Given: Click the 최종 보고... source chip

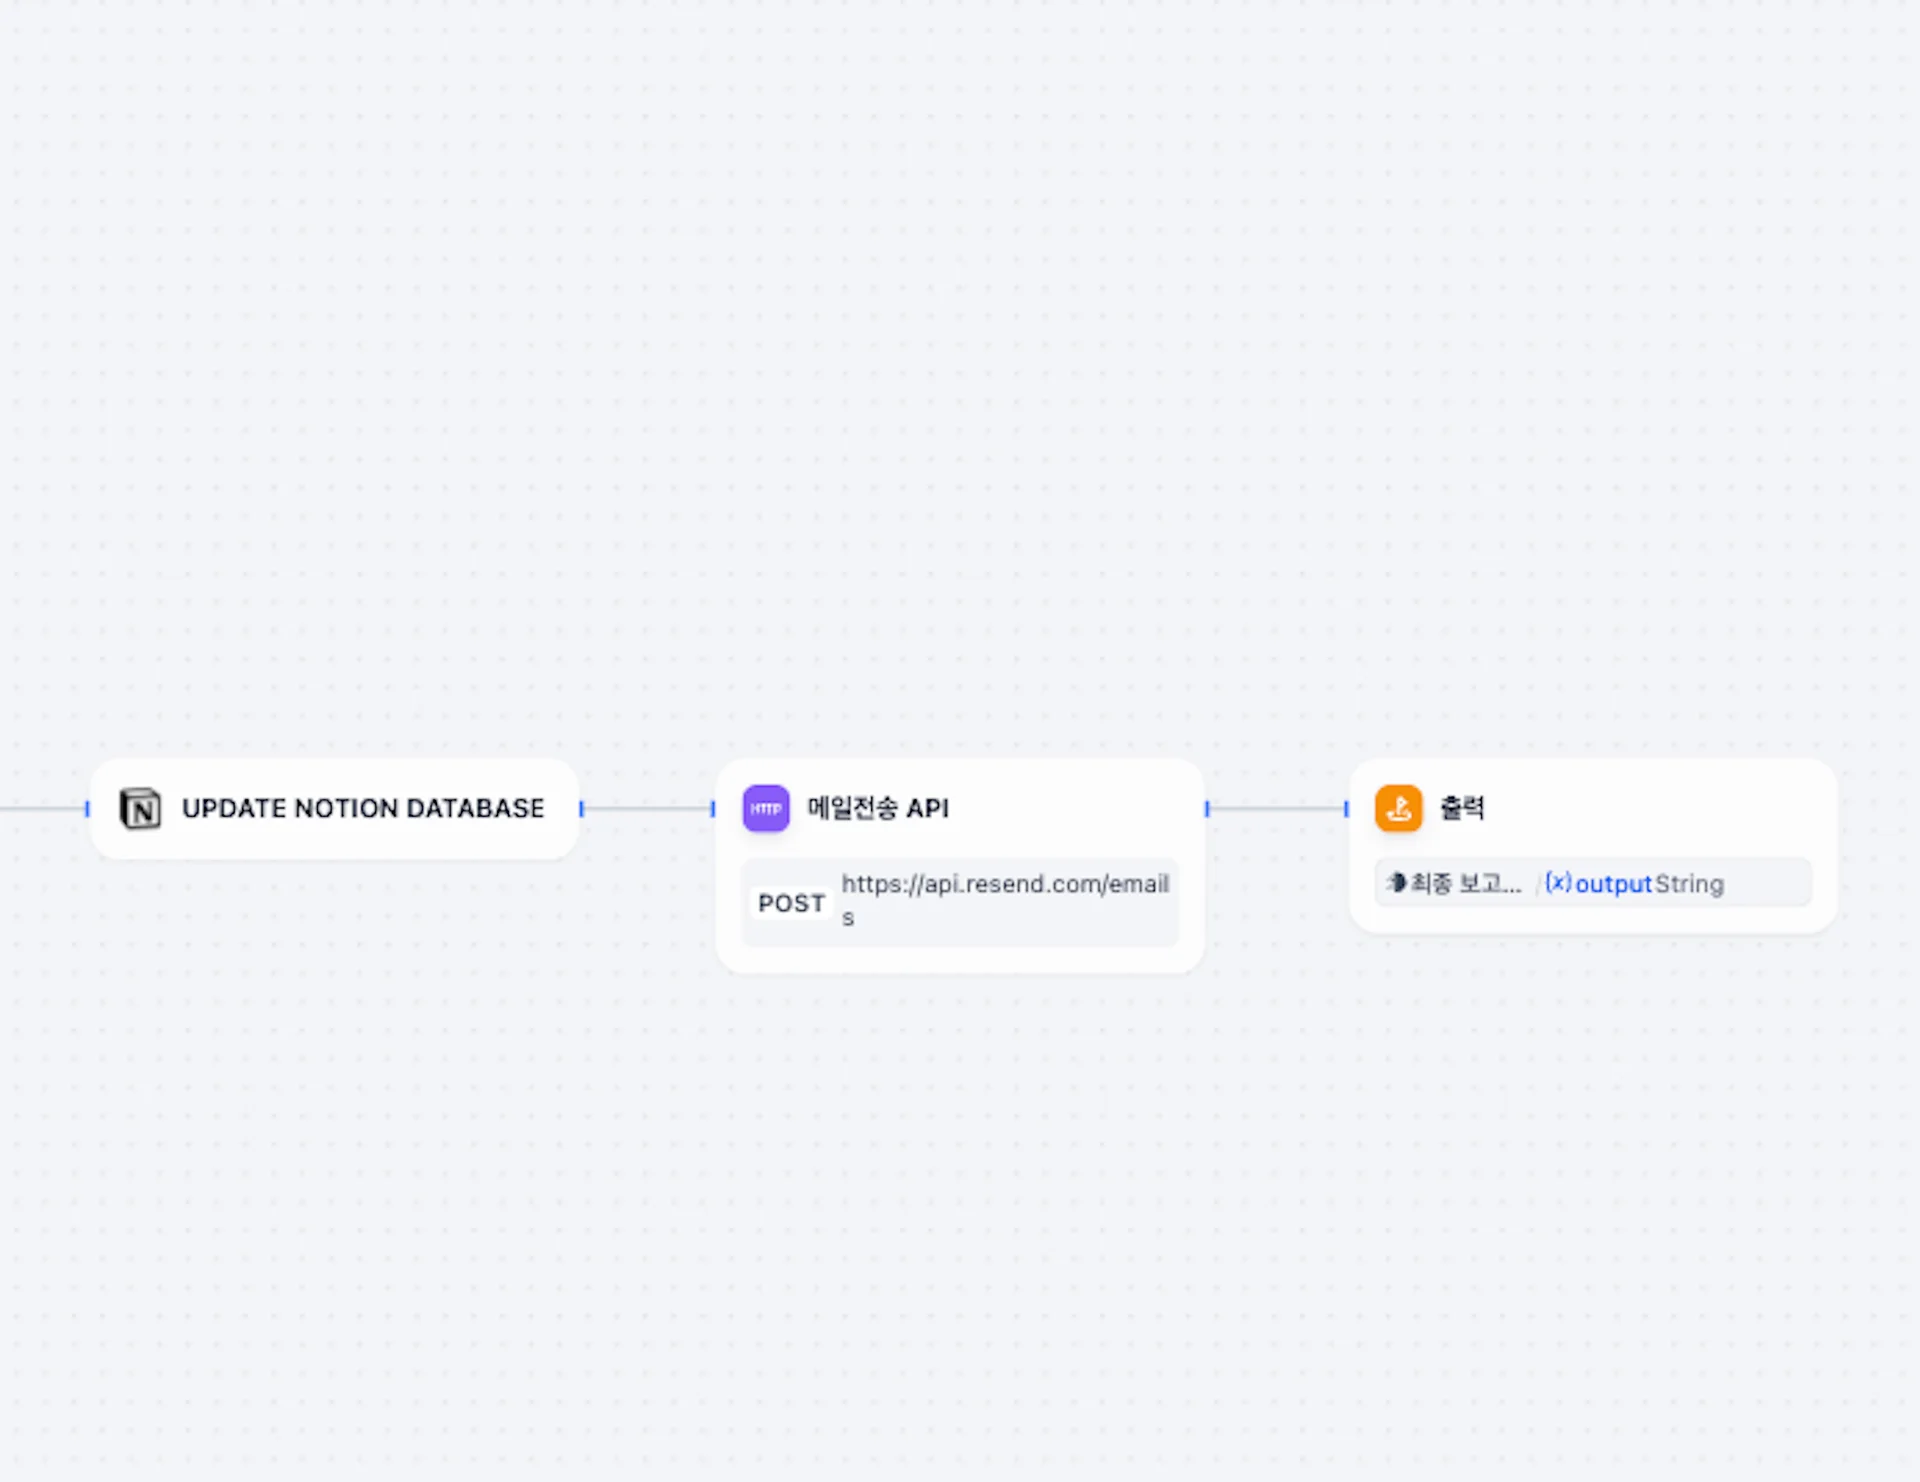Looking at the screenshot, I should [1465, 884].
